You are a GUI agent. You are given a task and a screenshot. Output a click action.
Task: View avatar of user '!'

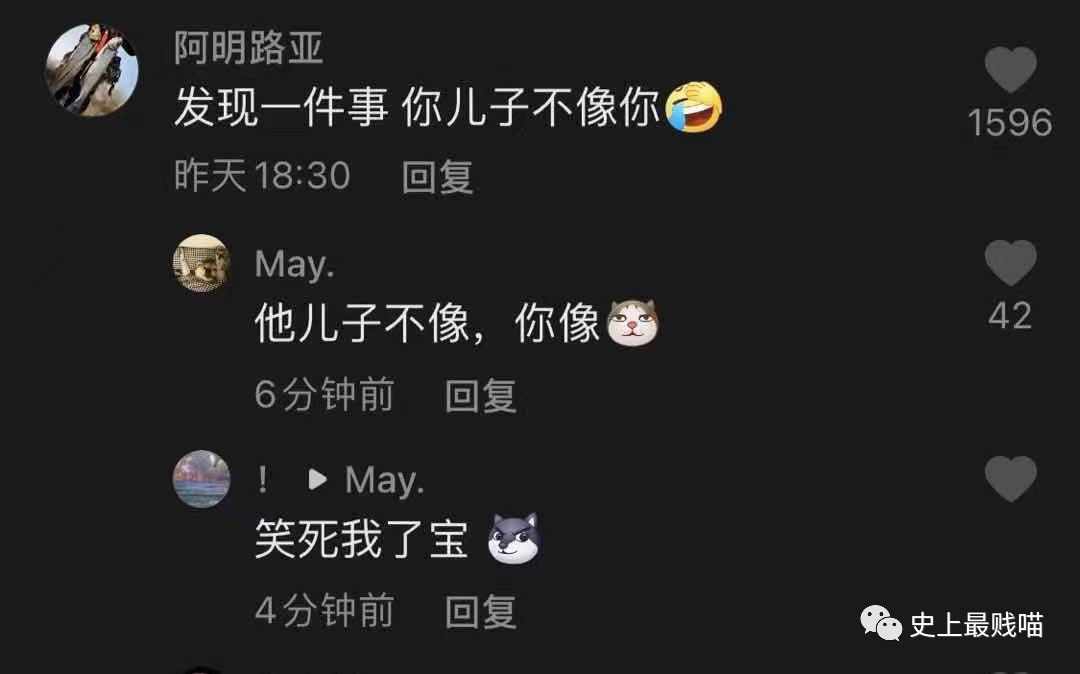(x=201, y=479)
